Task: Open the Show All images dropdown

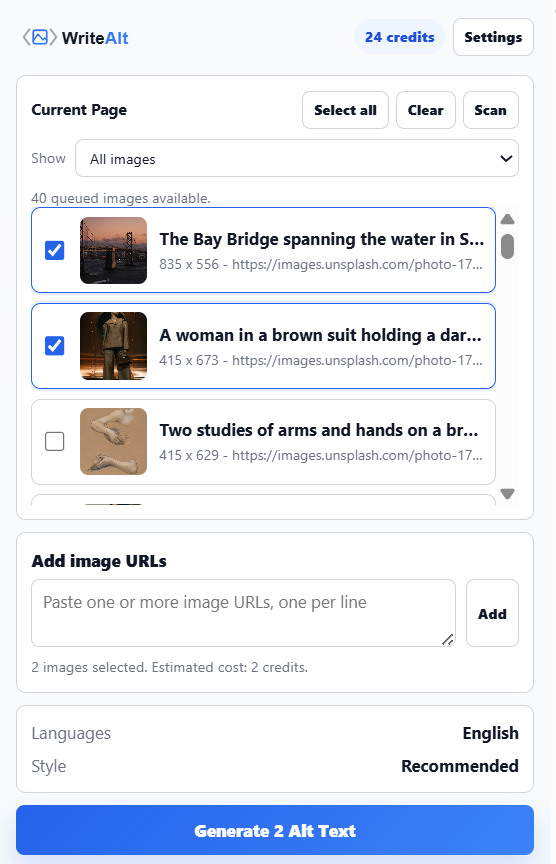Action: coord(297,159)
